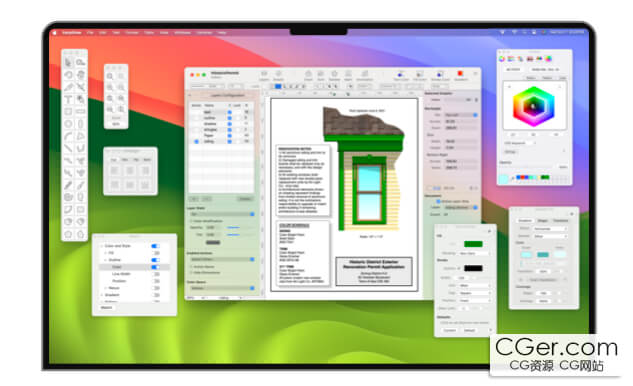Image resolution: width=633 pixels, height=386 pixels.
Task: Collapse the Color and Style disclosure triangle
Action: coord(101,246)
